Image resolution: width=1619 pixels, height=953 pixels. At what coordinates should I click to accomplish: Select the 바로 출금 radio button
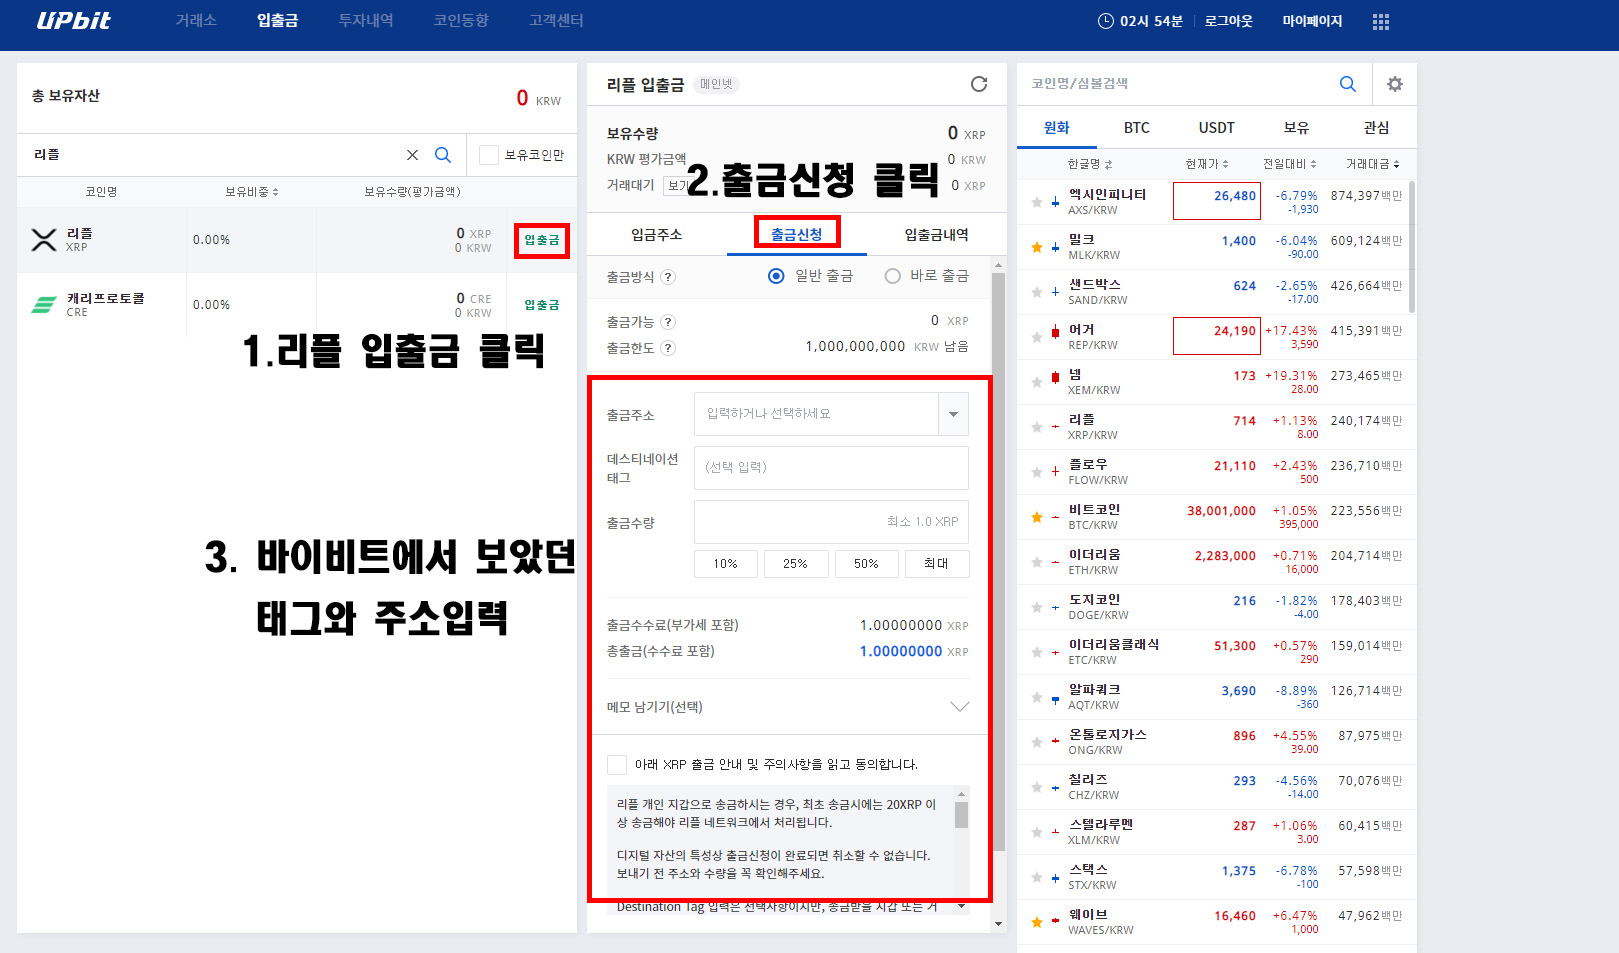[x=892, y=276]
